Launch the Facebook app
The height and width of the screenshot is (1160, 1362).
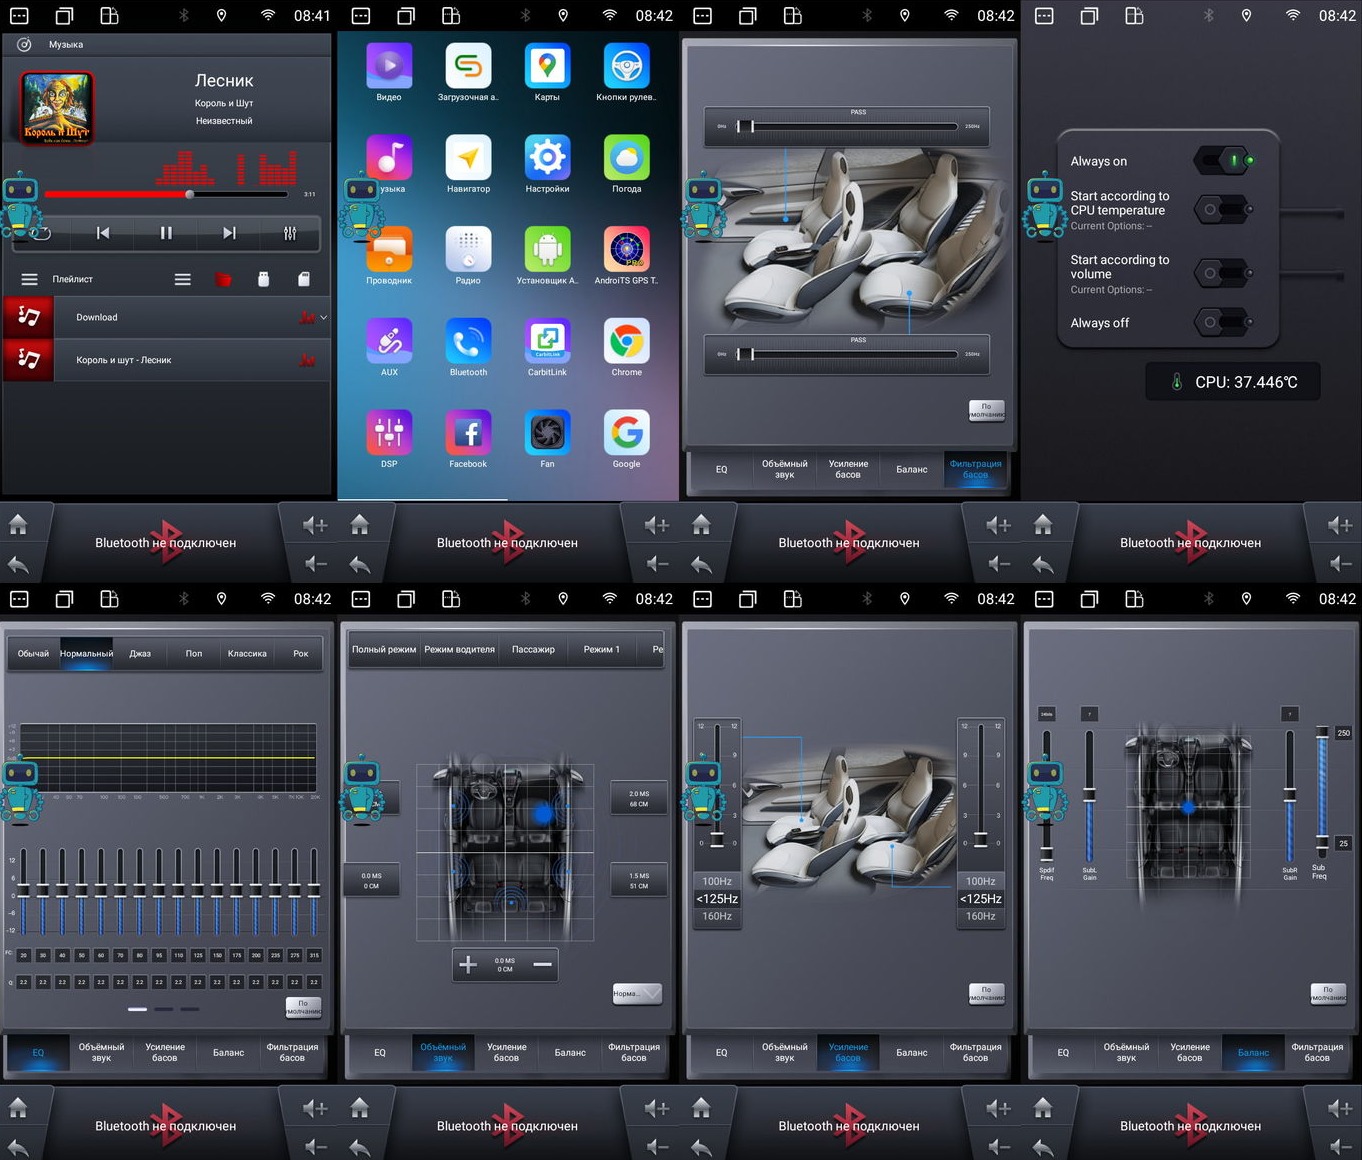[468, 434]
